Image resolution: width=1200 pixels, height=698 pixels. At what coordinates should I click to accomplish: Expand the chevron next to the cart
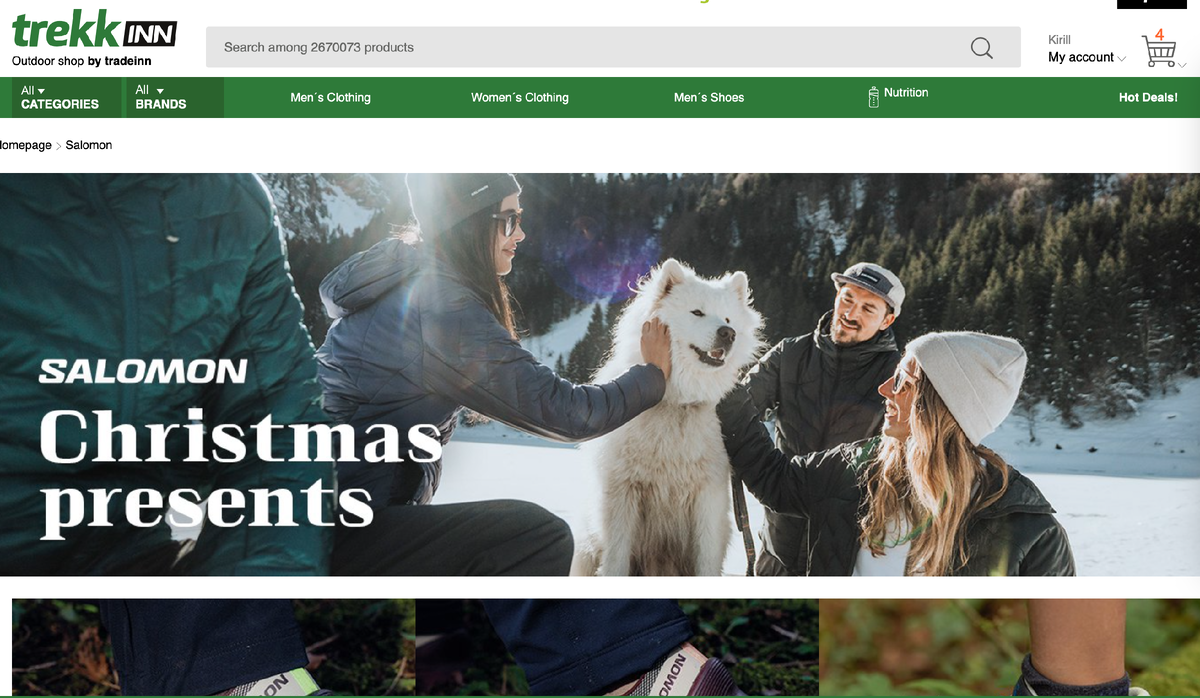pos(1183,65)
